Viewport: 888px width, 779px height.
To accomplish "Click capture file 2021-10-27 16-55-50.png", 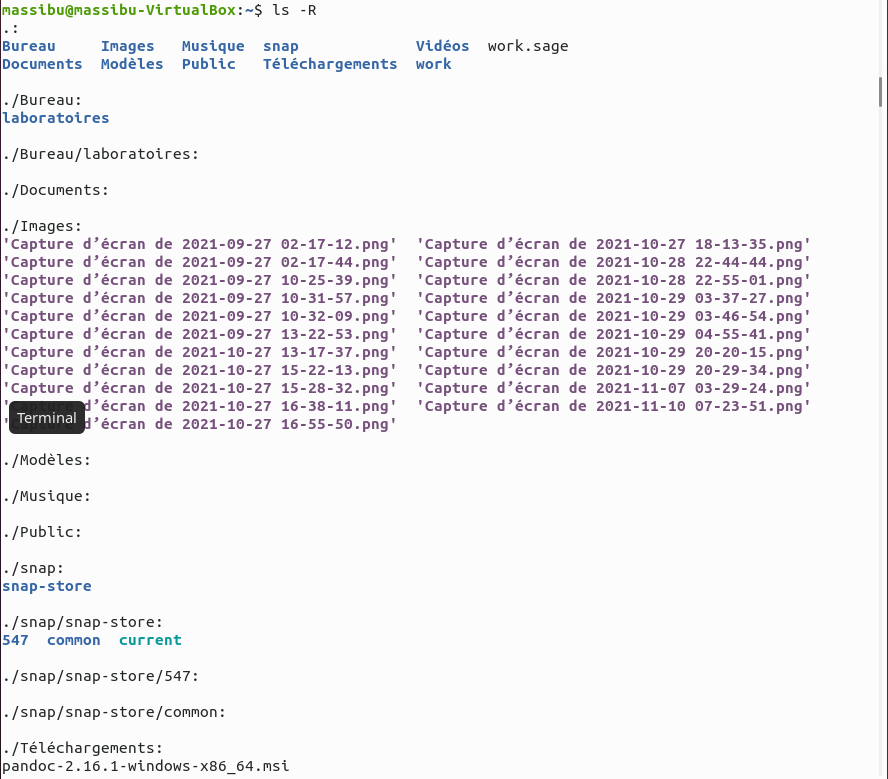I will coord(199,425).
